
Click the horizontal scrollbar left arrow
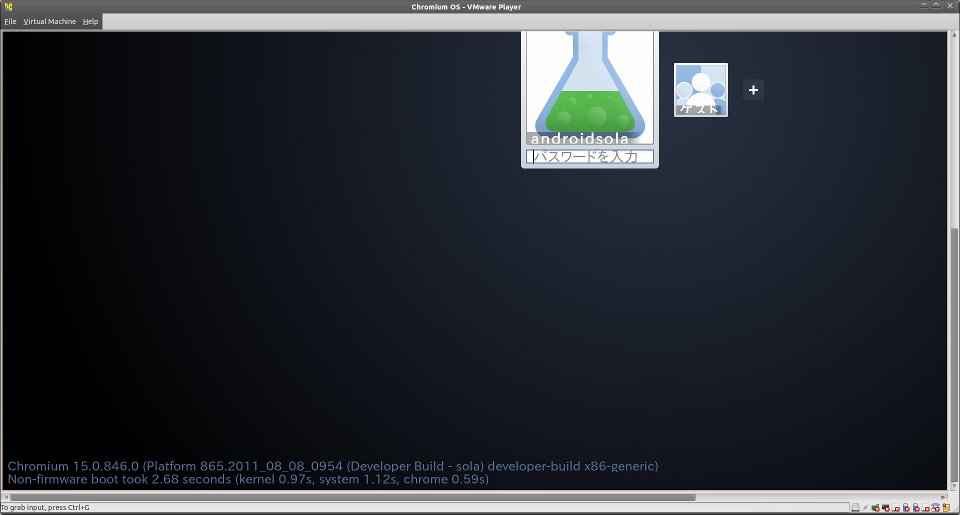tap(6, 497)
